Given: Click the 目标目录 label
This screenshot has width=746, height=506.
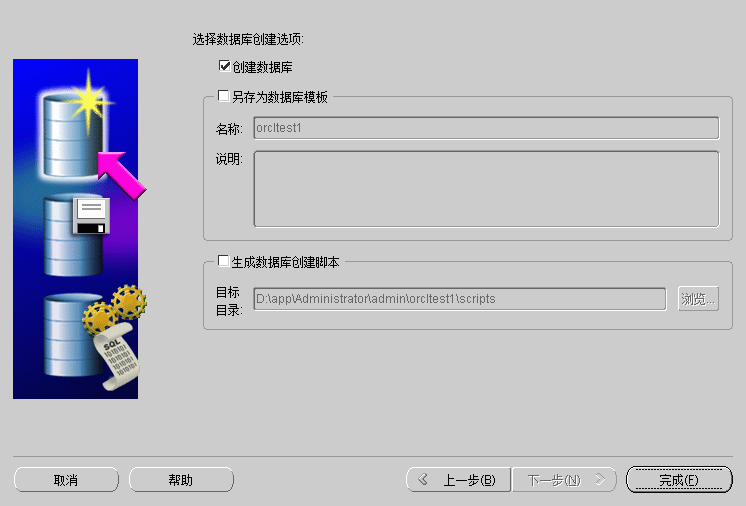Looking at the screenshot, I should (x=229, y=301).
